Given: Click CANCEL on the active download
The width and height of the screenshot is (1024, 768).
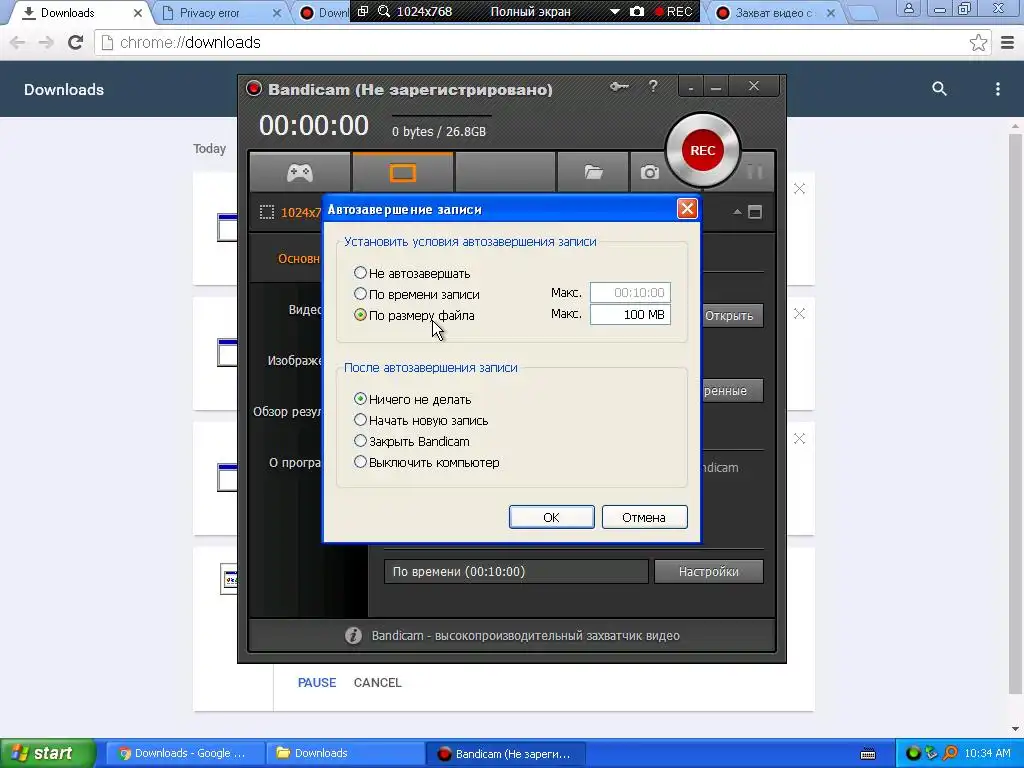Looking at the screenshot, I should click(x=377, y=682).
